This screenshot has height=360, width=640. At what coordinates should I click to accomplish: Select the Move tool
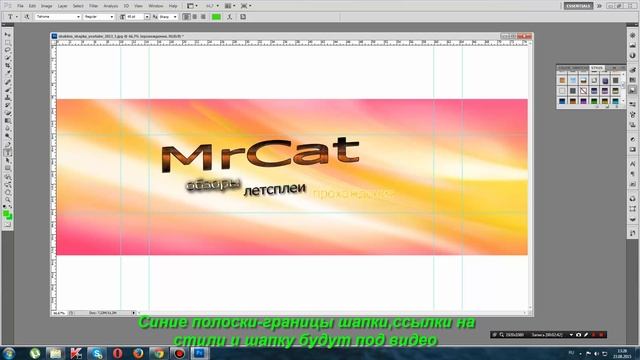[x=8, y=35]
